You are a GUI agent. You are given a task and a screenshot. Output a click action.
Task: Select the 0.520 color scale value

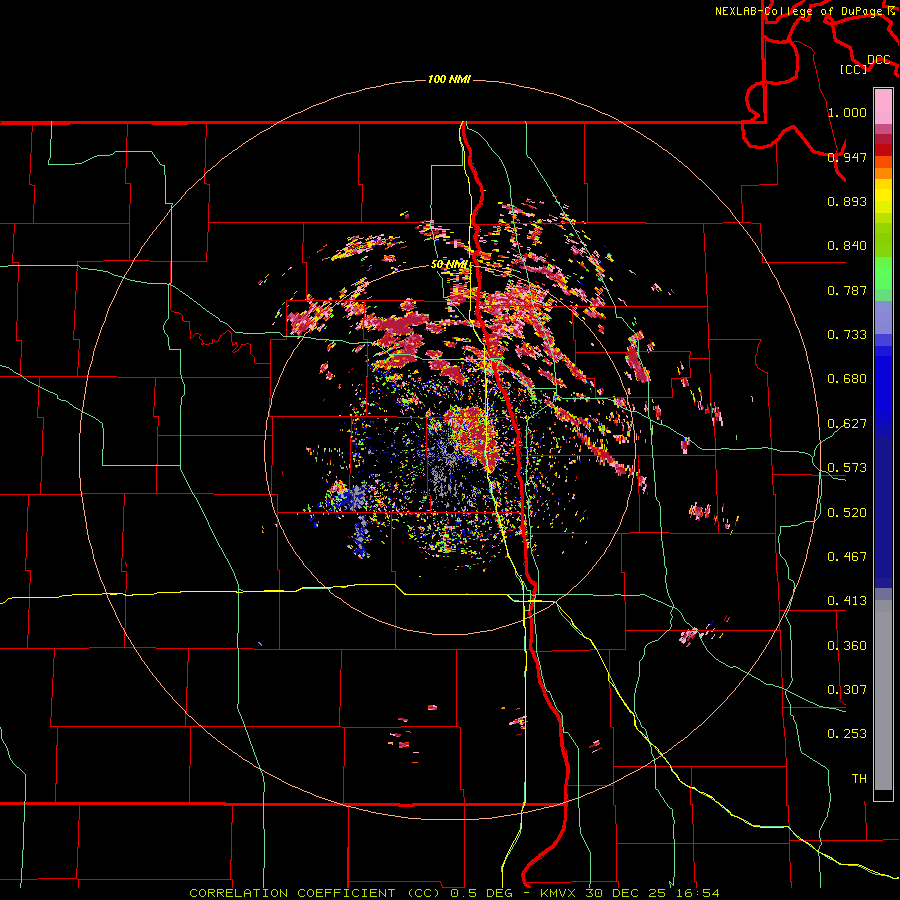pyautogui.click(x=847, y=513)
